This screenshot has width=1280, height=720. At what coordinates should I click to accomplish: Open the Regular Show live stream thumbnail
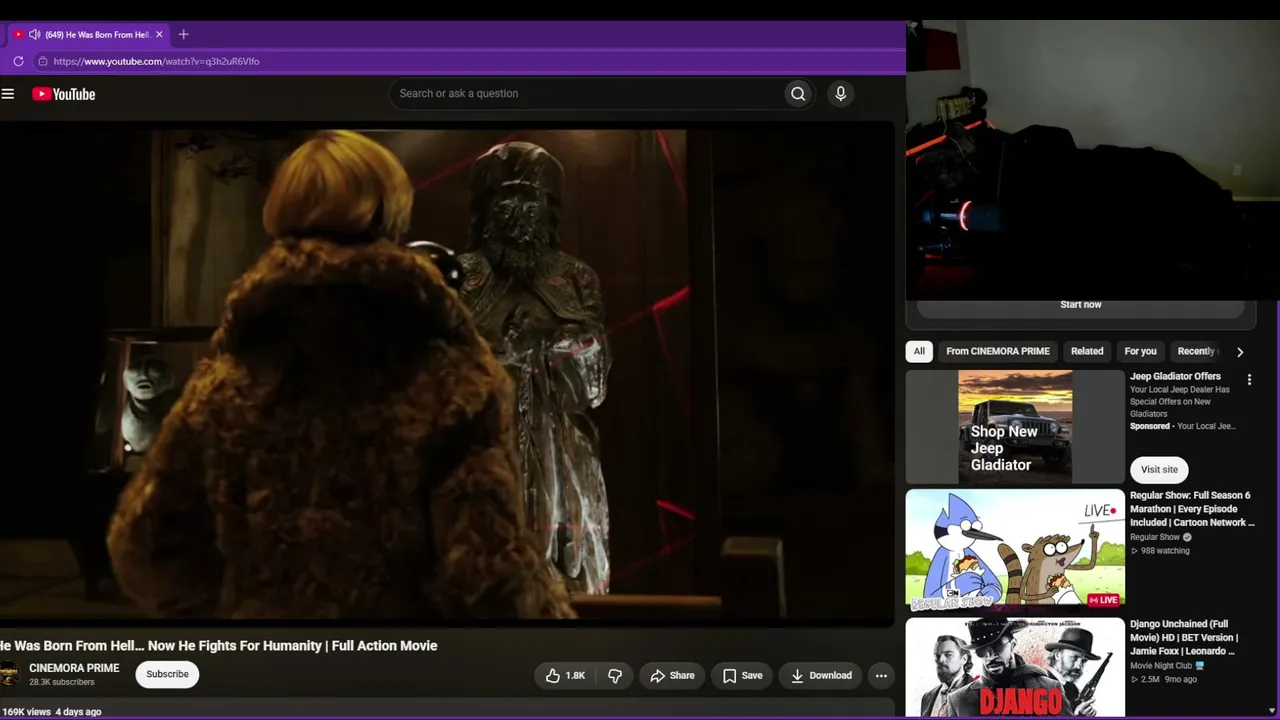tap(1015, 550)
